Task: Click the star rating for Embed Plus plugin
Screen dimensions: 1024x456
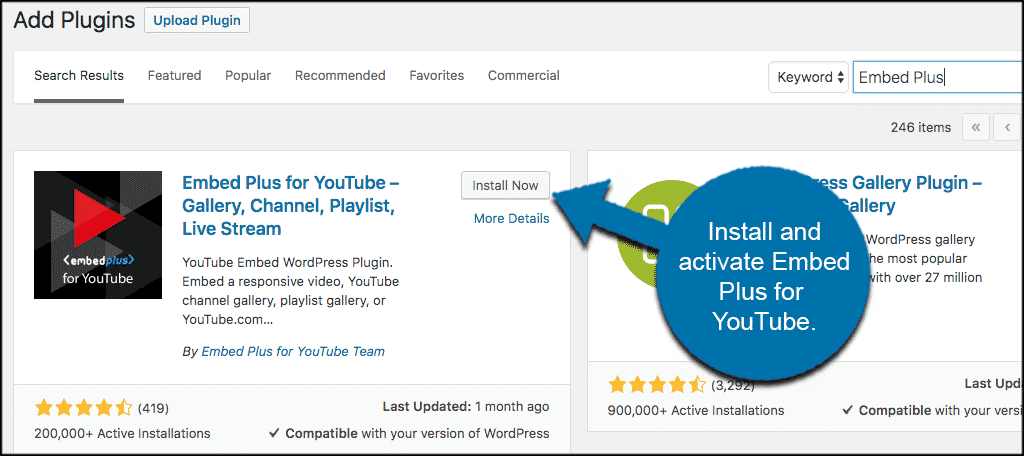Action: 84,409
